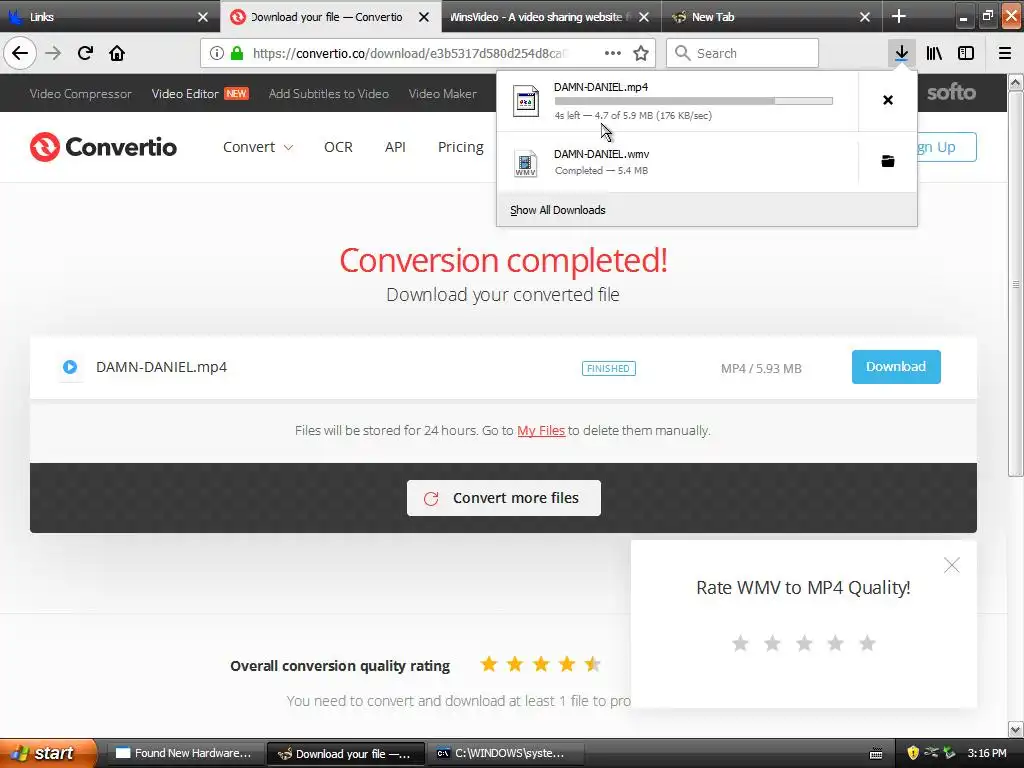Go back with the browser back arrow

click(x=20, y=53)
